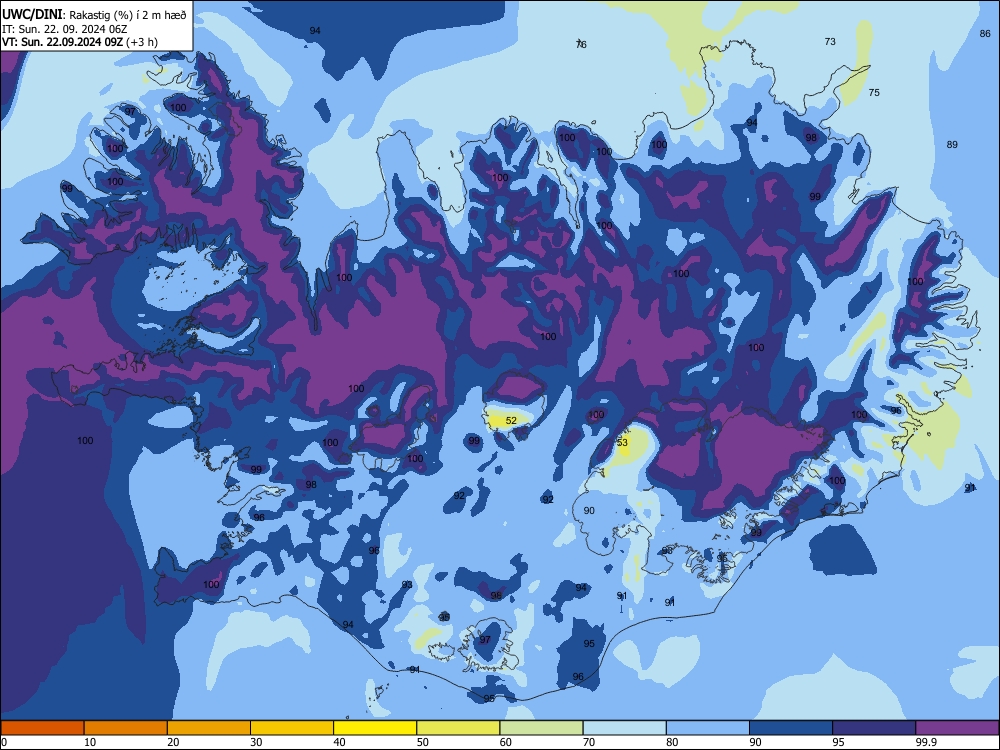Pick the purple above-99.9 legend swatch
The width and height of the screenshot is (1000, 750).
point(957,728)
